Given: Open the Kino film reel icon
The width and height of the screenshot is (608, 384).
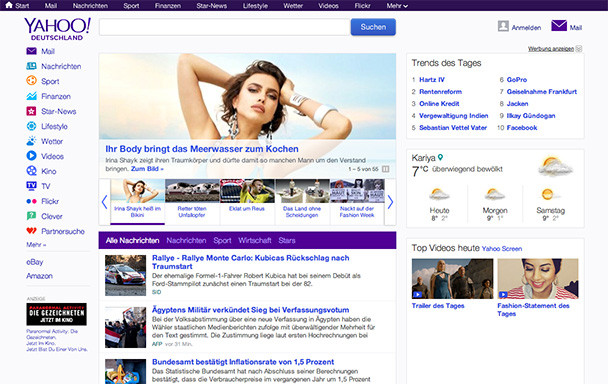Looking at the screenshot, I should click(31, 171).
